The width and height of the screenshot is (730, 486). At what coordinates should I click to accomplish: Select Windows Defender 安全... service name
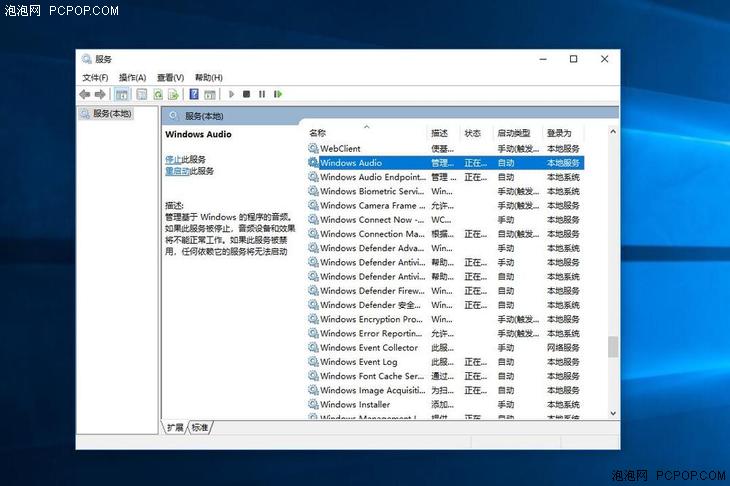(x=370, y=305)
